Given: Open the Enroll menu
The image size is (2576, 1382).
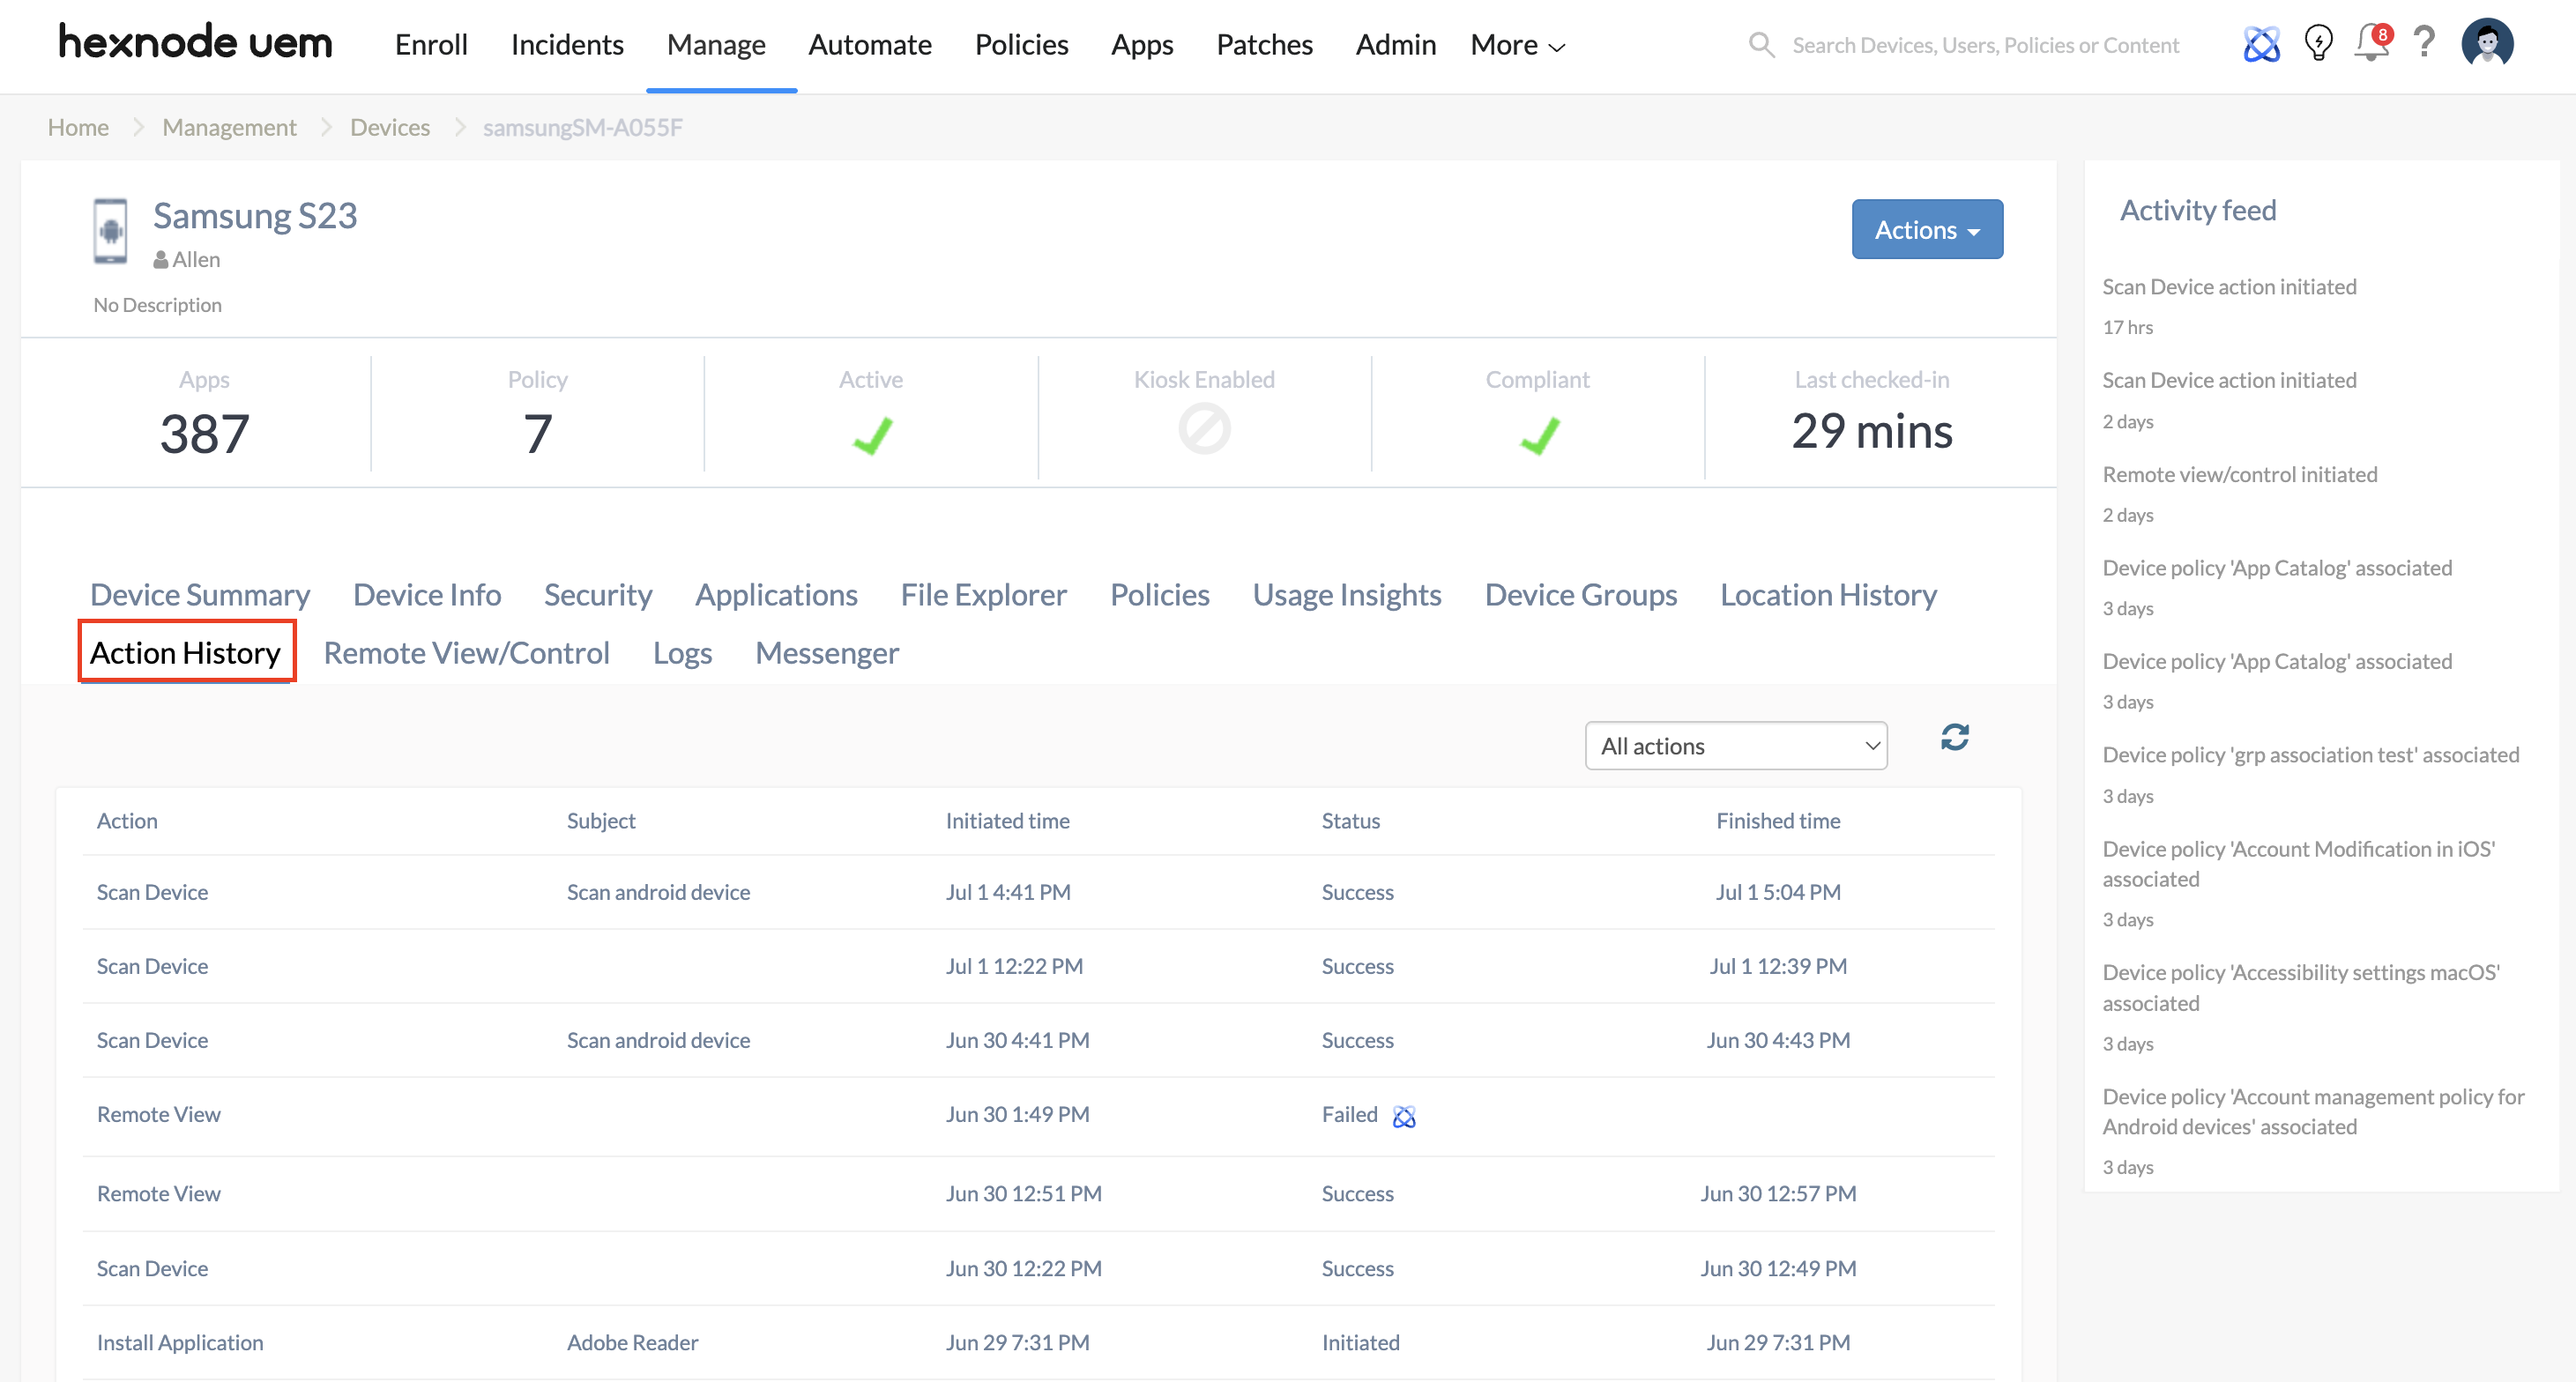Looking at the screenshot, I should (431, 45).
